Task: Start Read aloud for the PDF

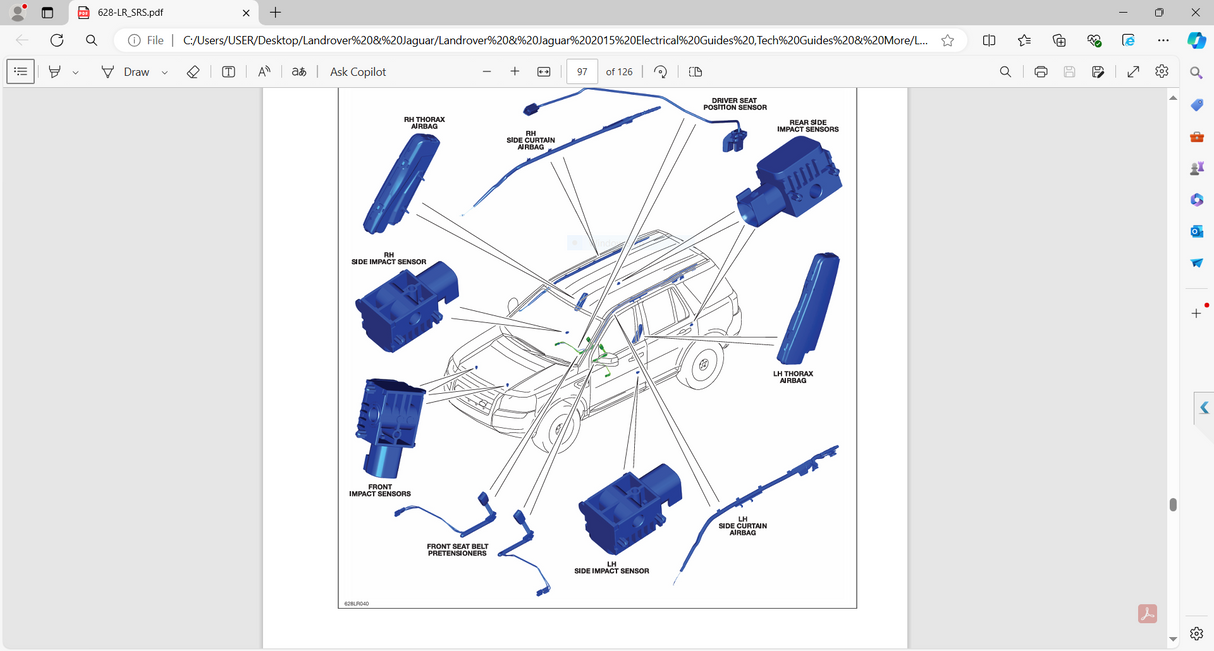Action: pyautogui.click(x=262, y=71)
